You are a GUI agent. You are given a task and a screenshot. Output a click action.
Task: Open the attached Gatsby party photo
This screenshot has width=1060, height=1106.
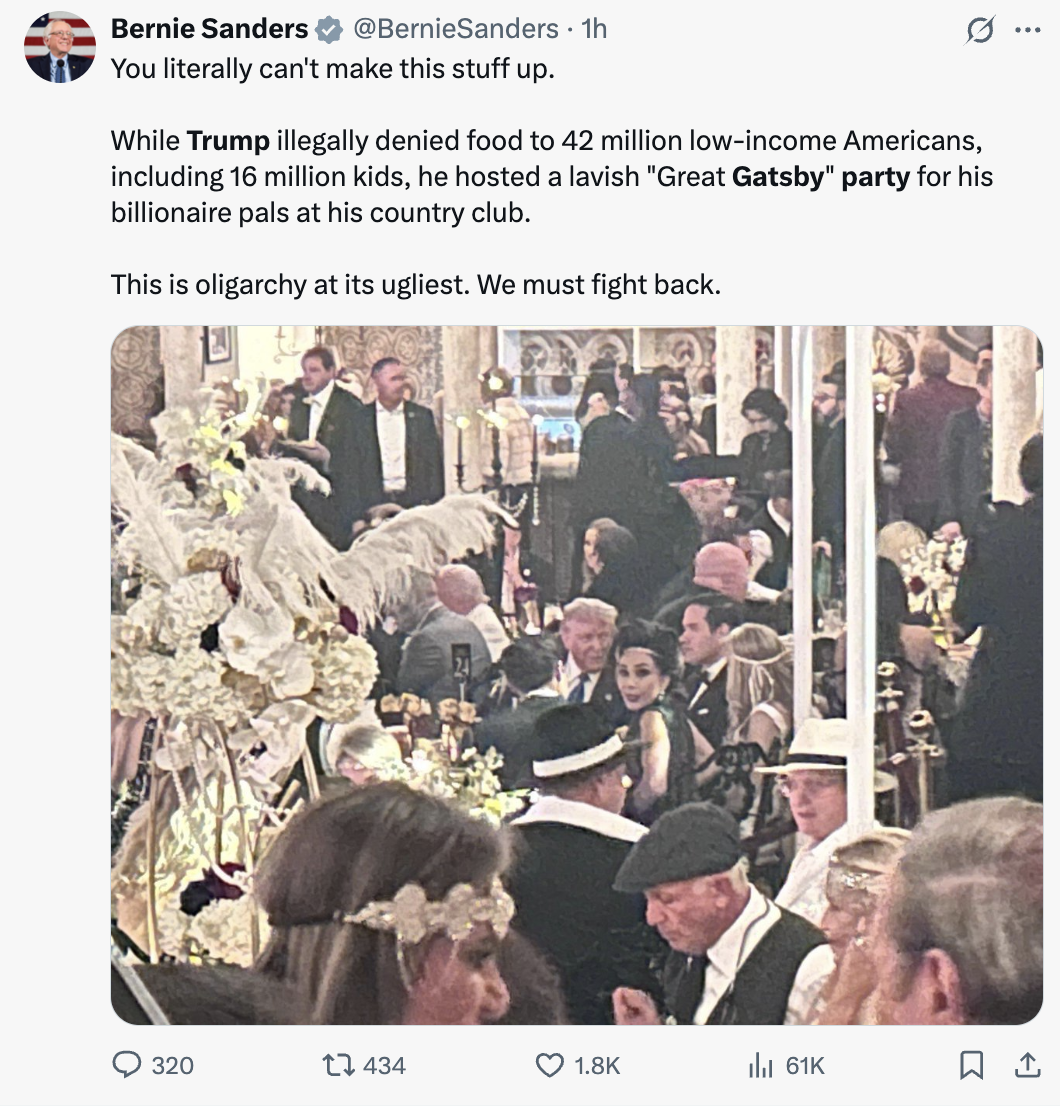pyautogui.click(x=576, y=675)
